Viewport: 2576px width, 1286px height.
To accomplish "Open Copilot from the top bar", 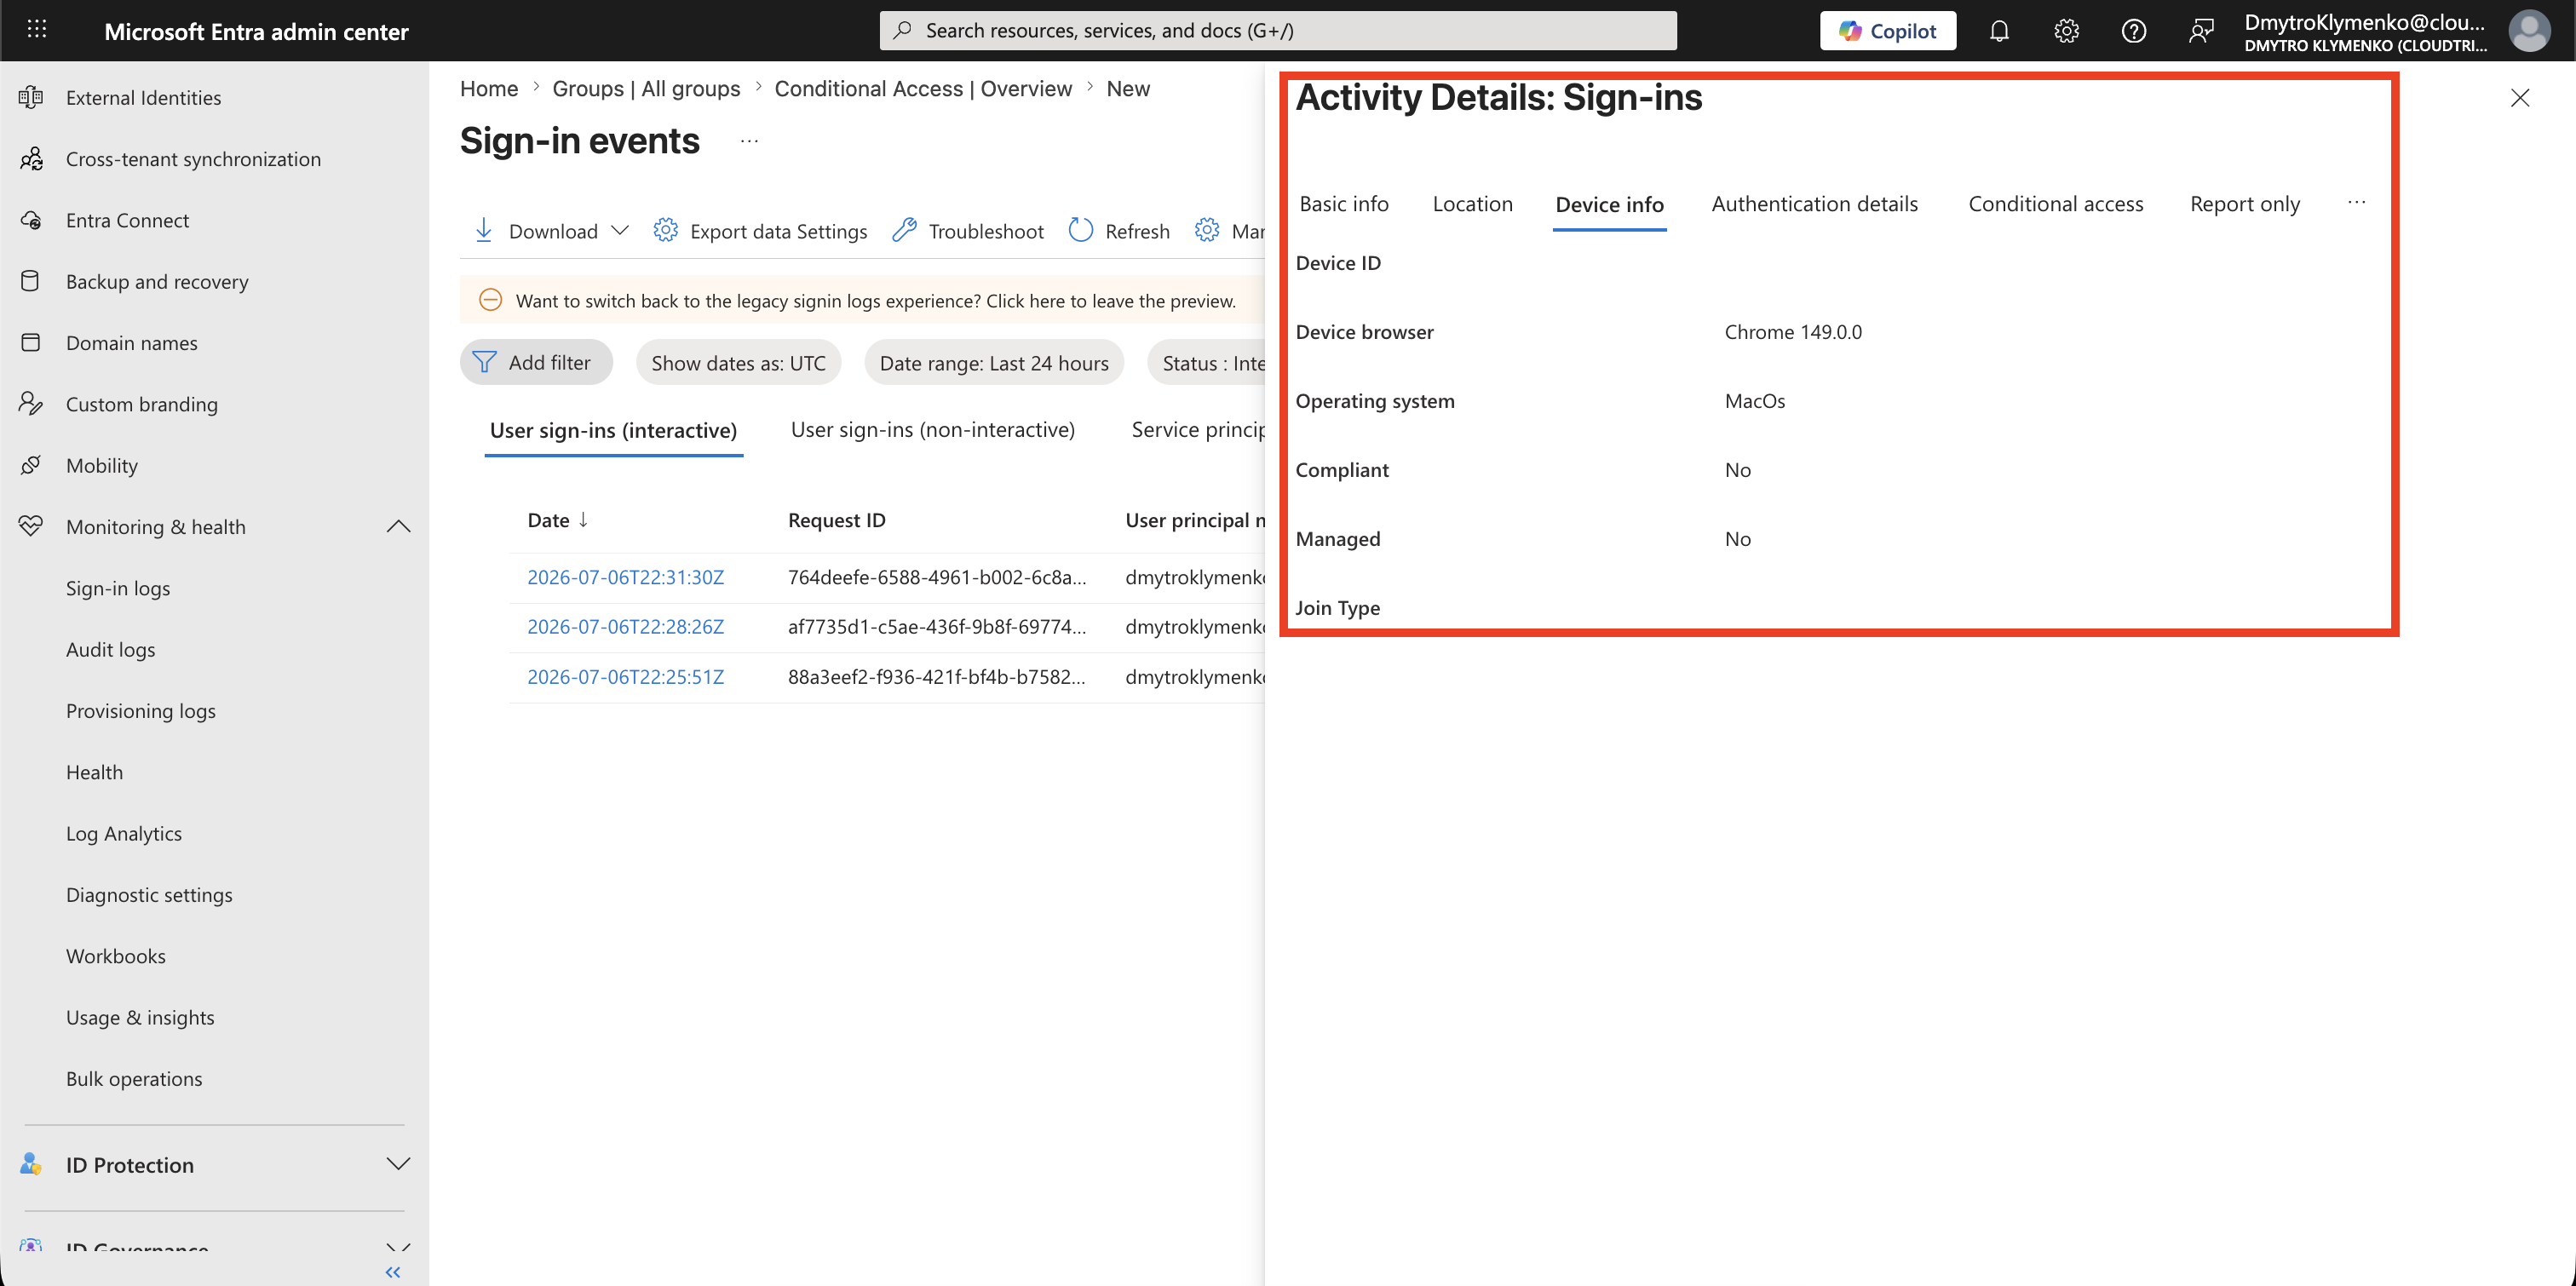I will point(1887,31).
